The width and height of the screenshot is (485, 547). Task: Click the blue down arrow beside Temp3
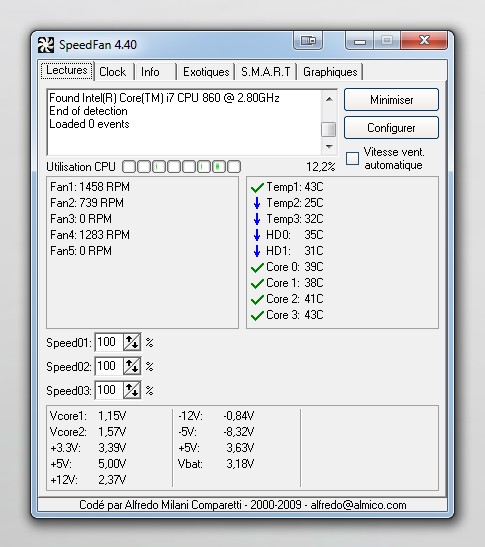[257, 219]
